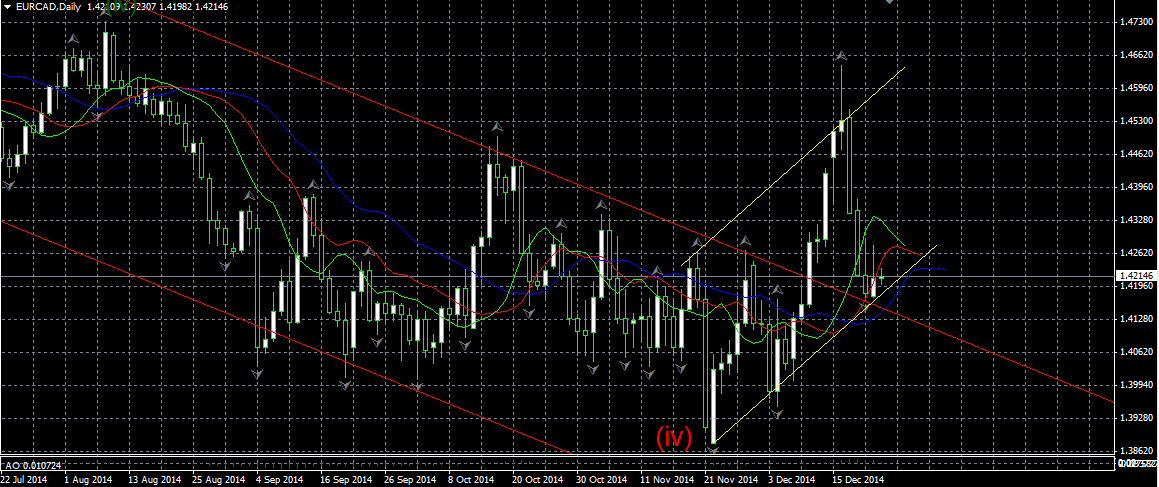Select the red (iv) wave label

673,437
